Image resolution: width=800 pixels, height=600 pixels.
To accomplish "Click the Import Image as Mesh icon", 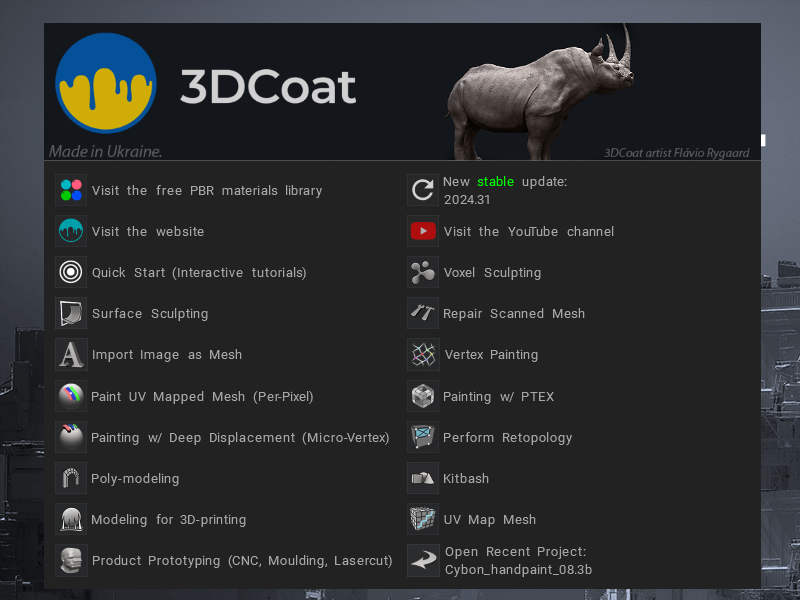I will (x=71, y=354).
